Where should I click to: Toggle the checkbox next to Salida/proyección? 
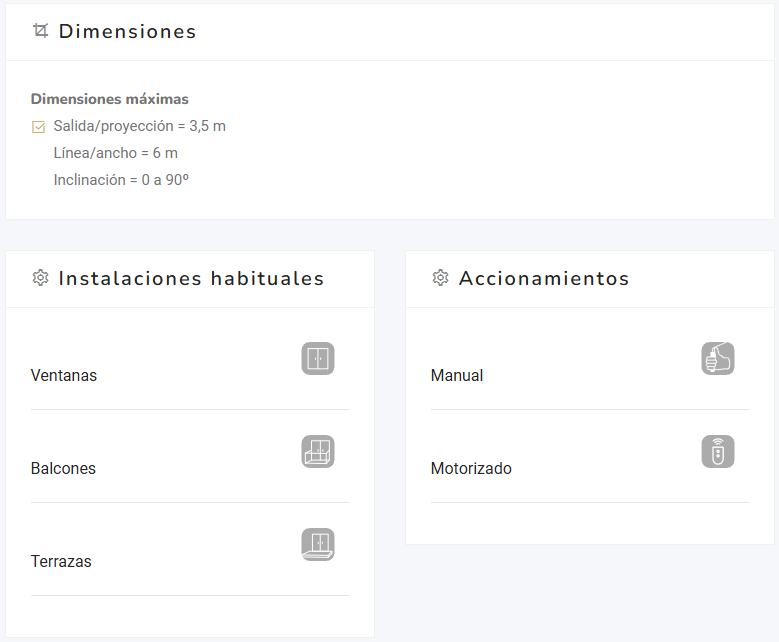tap(39, 127)
